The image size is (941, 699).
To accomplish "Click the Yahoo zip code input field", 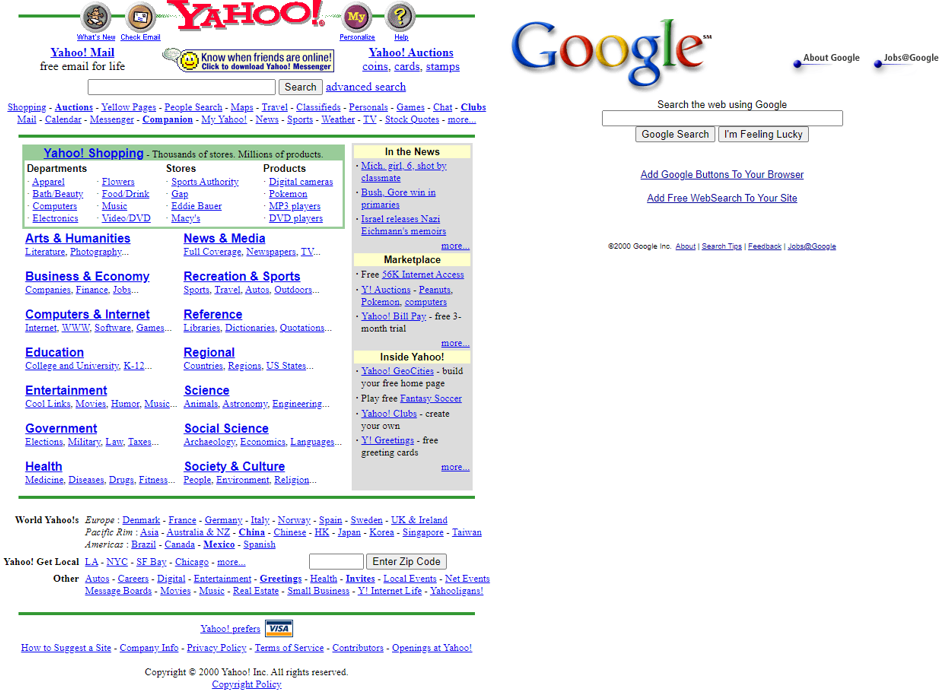I will pos(336,562).
